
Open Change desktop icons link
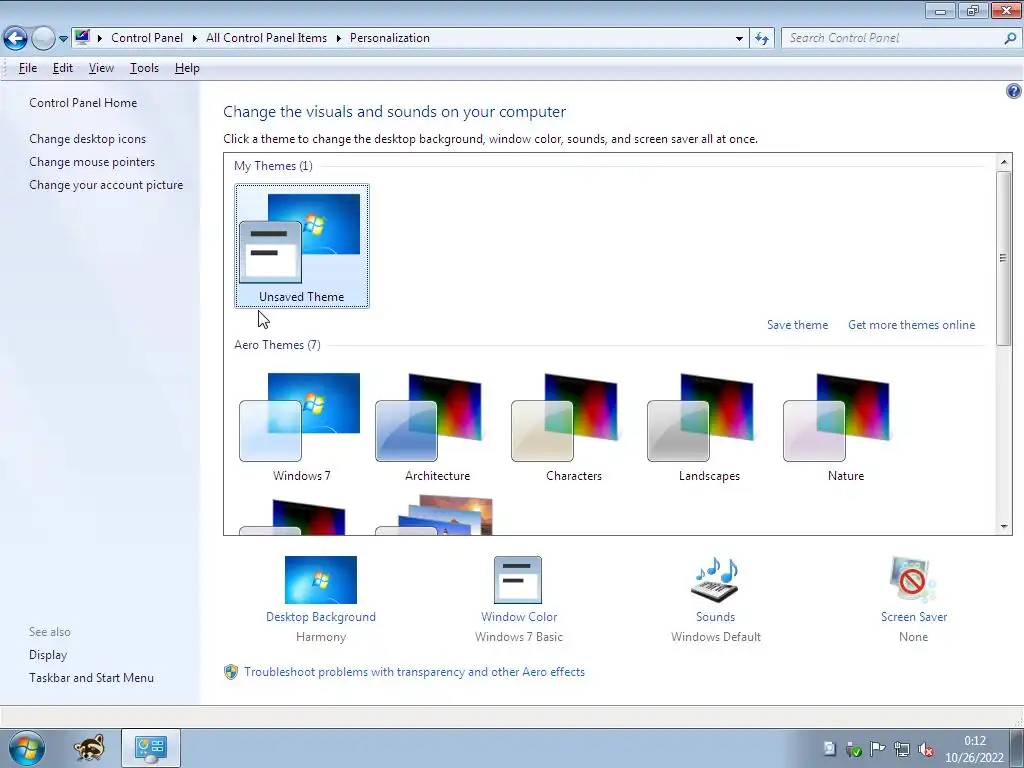[x=88, y=138]
